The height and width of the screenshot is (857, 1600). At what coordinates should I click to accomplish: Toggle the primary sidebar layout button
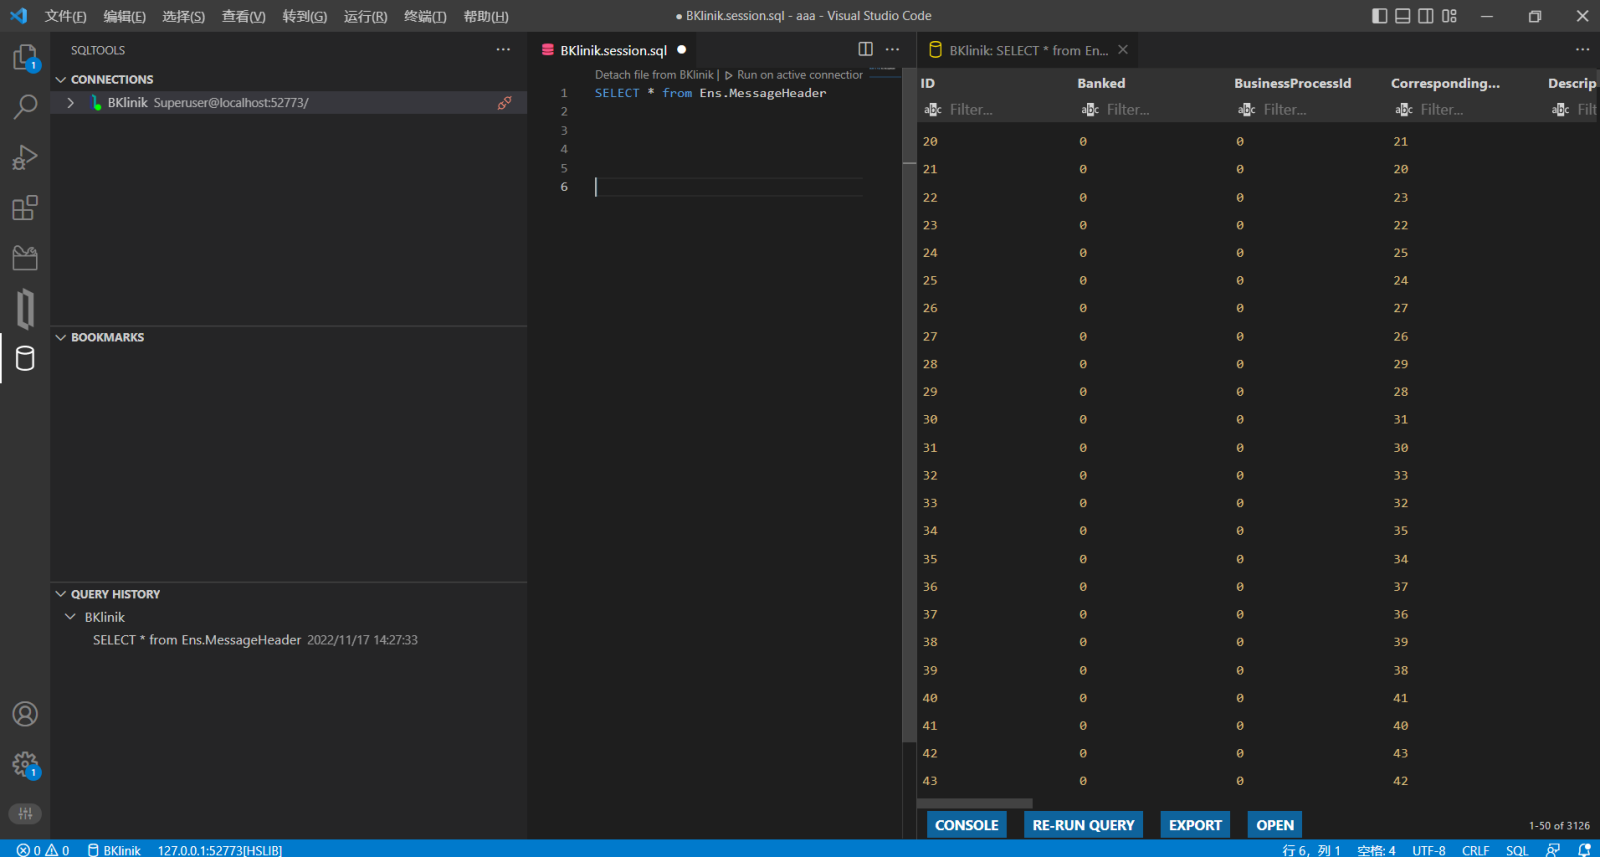click(1380, 16)
